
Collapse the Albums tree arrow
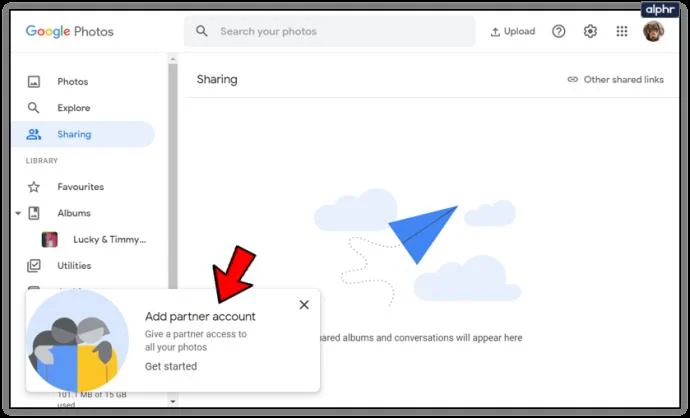pyautogui.click(x=18, y=213)
